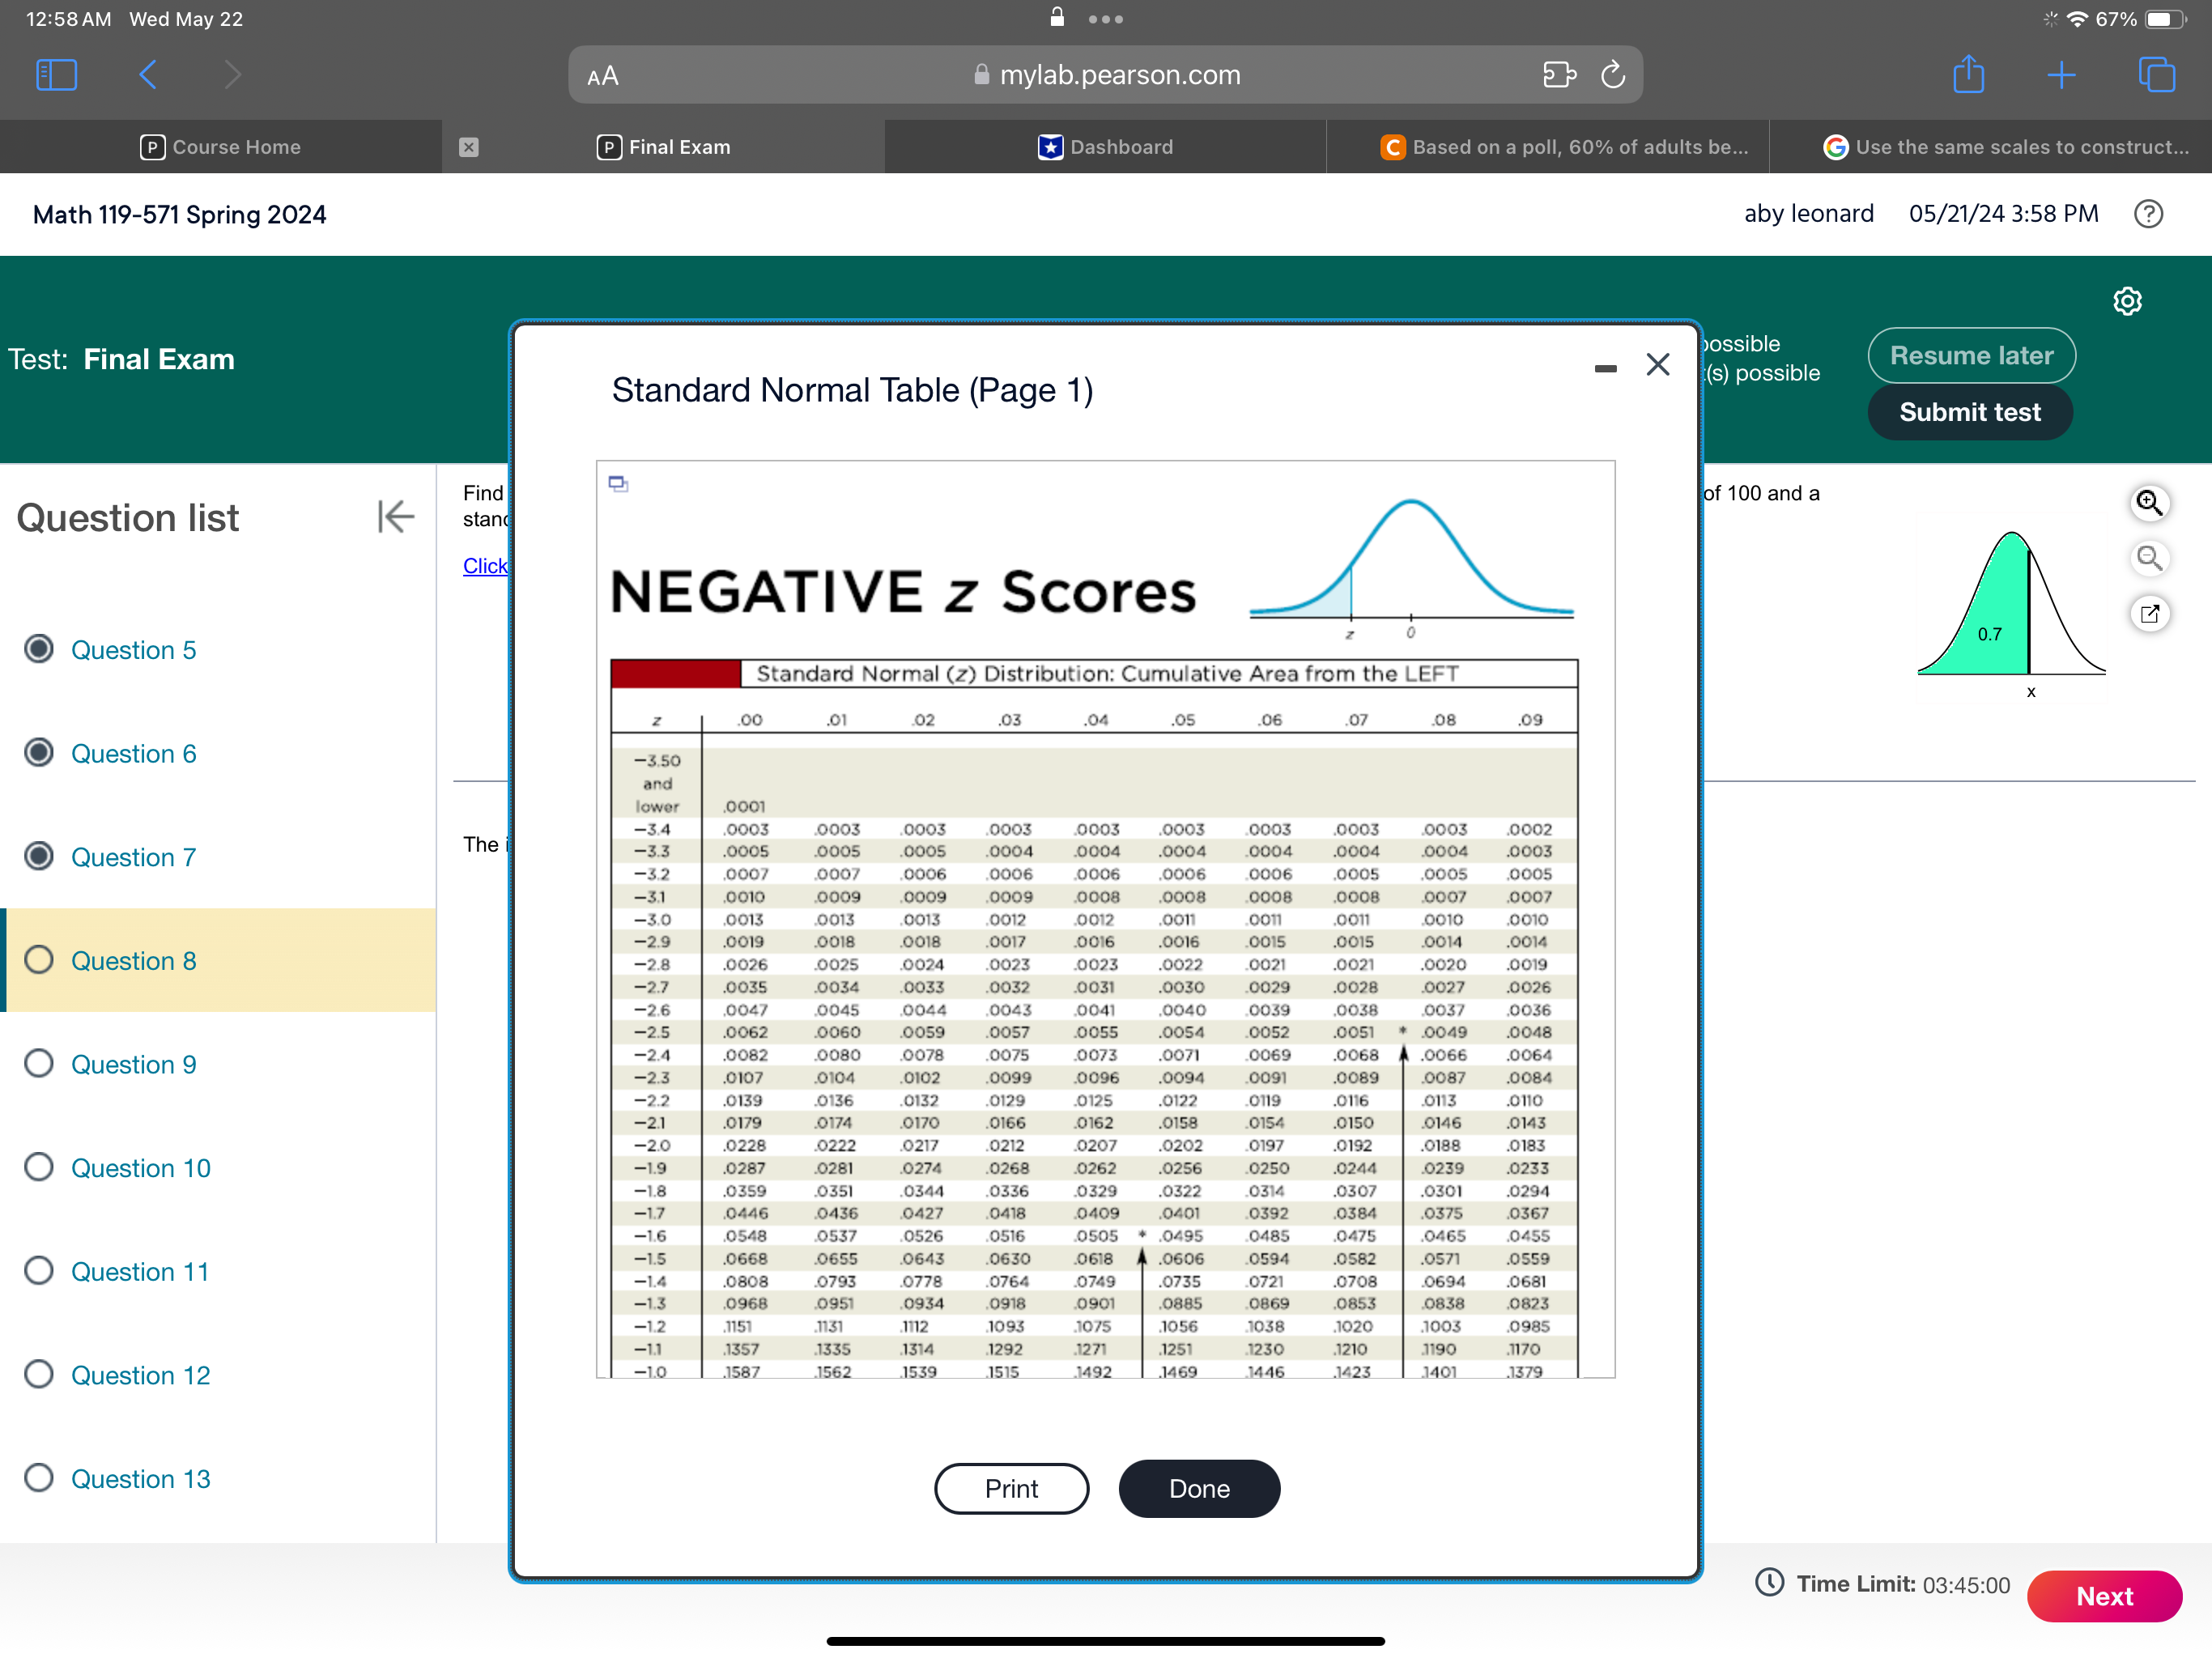Viewport: 2212px width, 1658px height.
Task: Reload the page in Safari
Action: tap(1612, 75)
